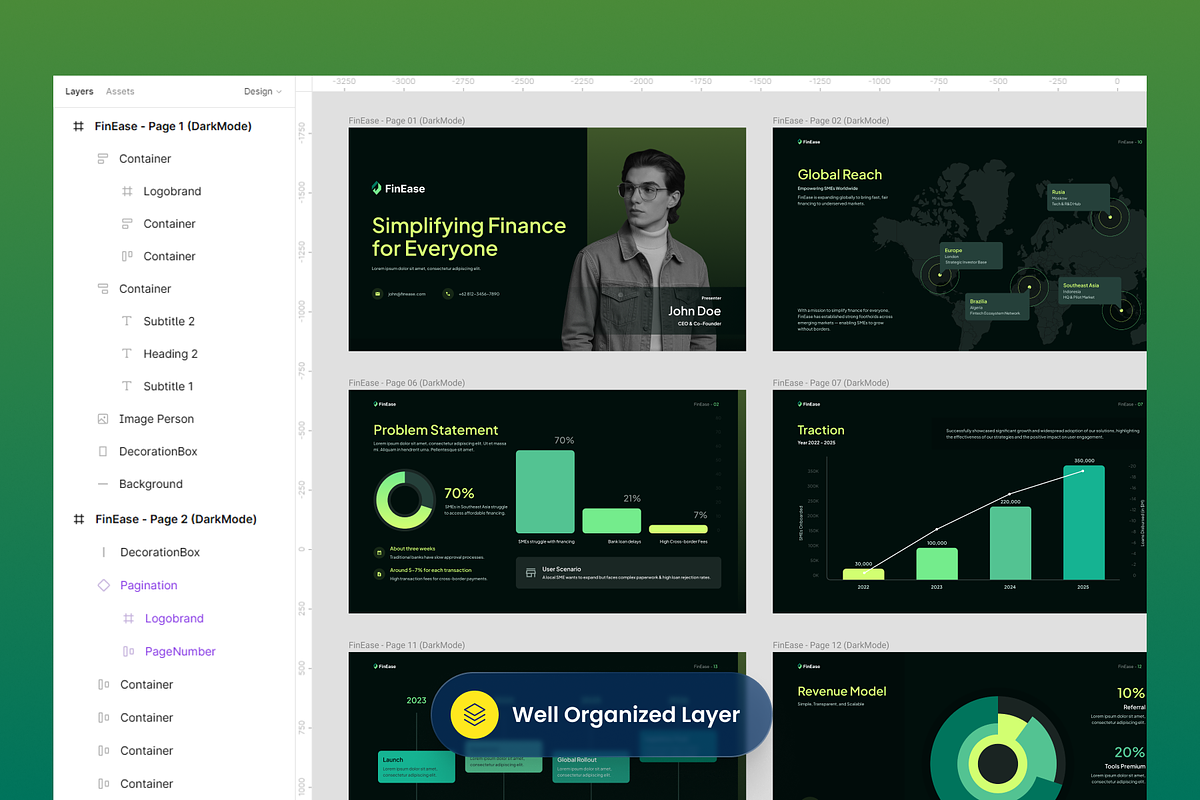The width and height of the screenshot is (1200, 800).
Task: Click the icon beside Around 5-7% for each transaction
Action: tap(379, 574)
